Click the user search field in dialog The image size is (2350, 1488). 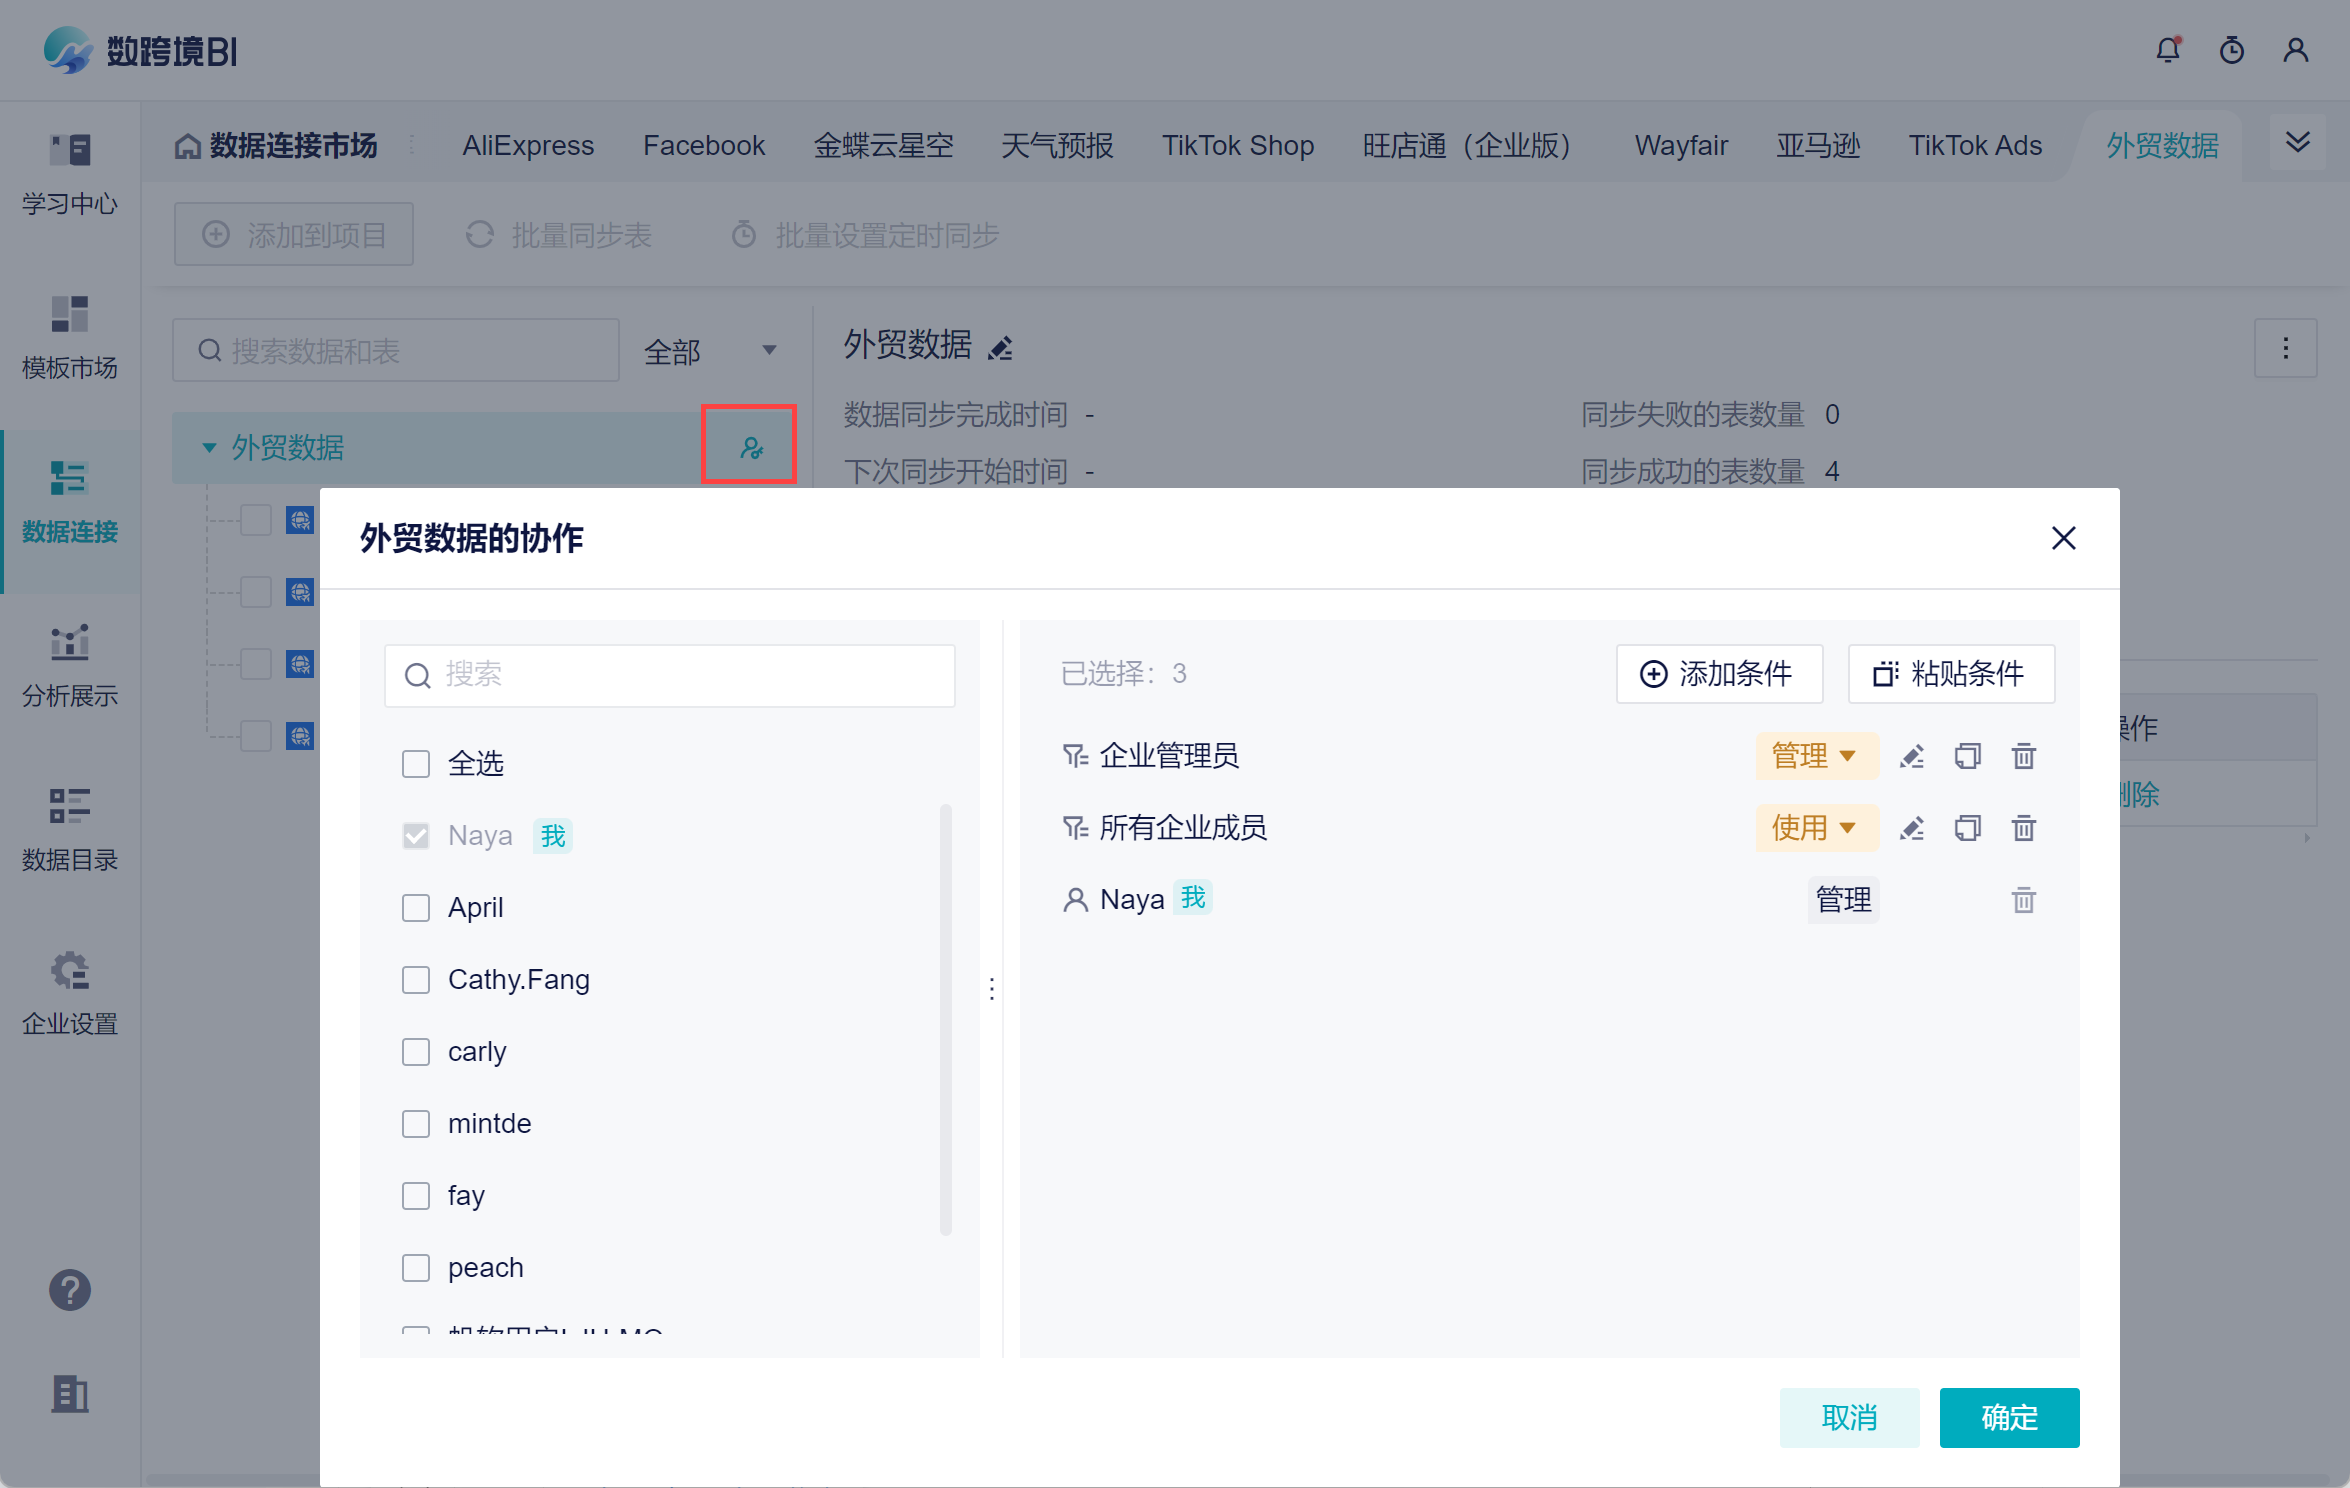(670, 675)
